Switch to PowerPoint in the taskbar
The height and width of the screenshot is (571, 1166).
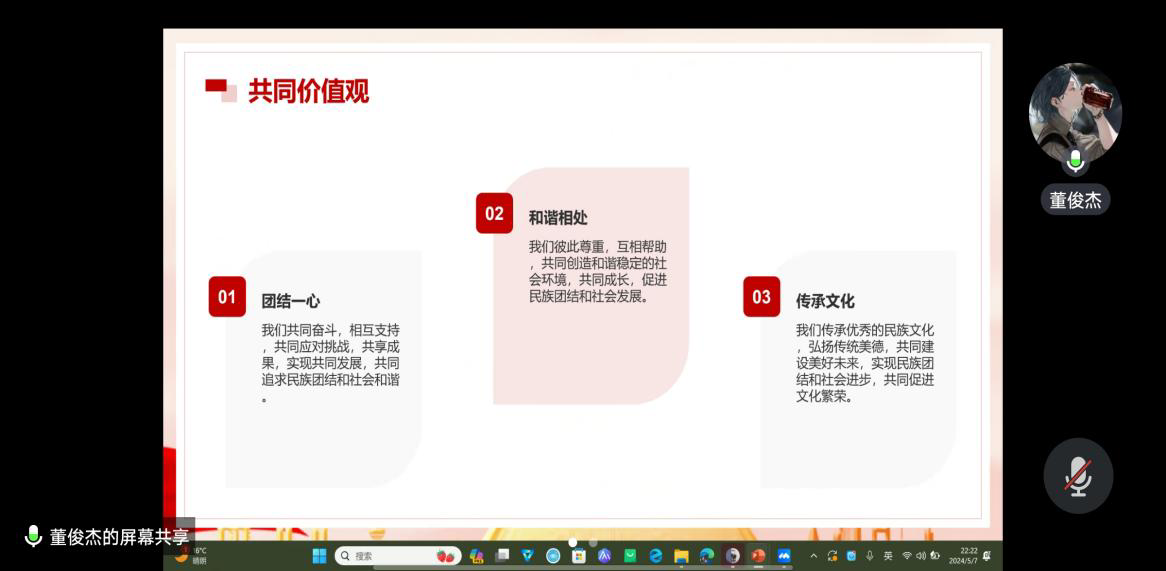coord(758,556)
